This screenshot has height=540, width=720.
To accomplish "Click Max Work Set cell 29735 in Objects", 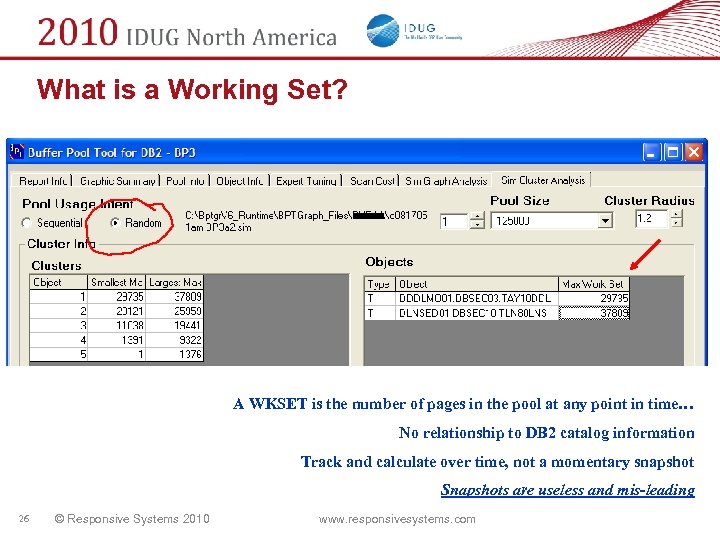I will 594,298.
